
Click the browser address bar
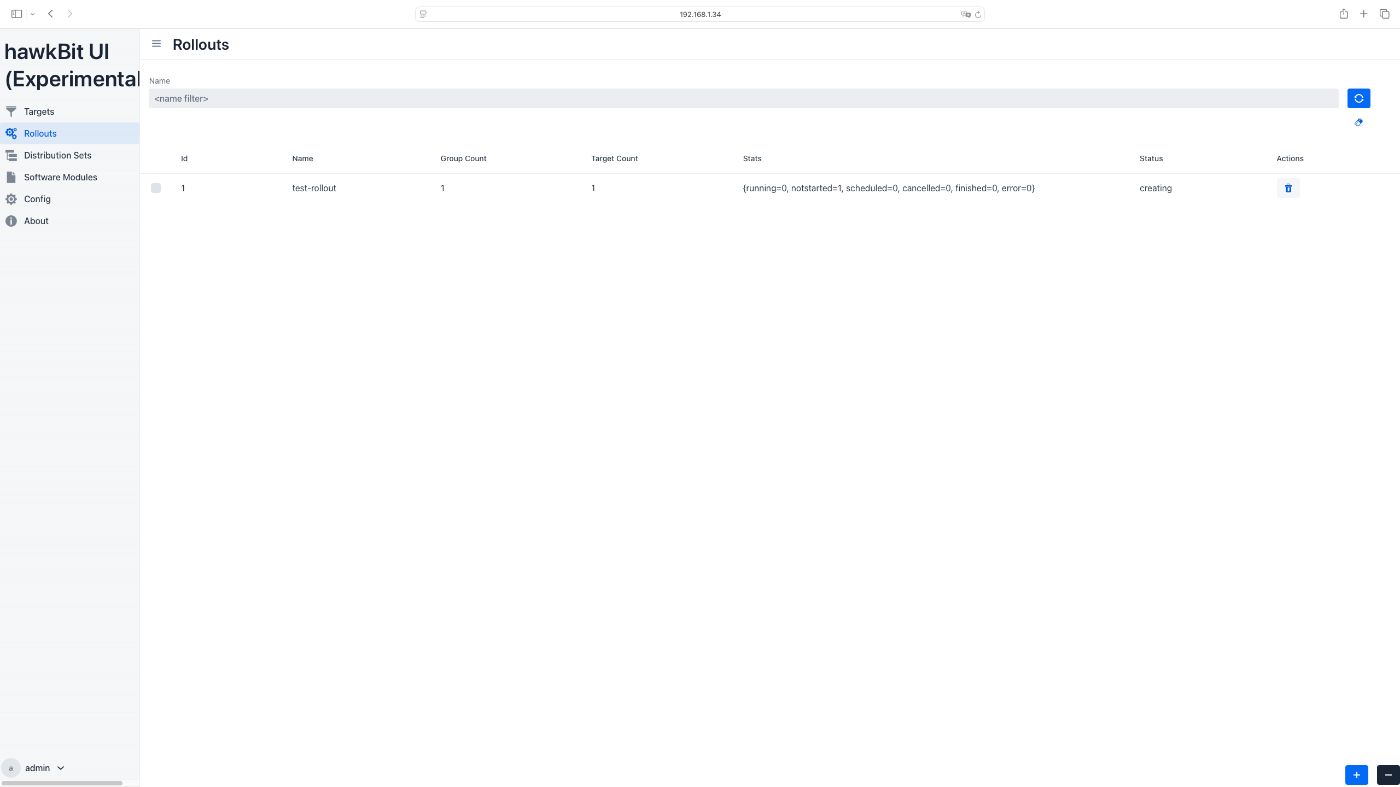point(700,14)
